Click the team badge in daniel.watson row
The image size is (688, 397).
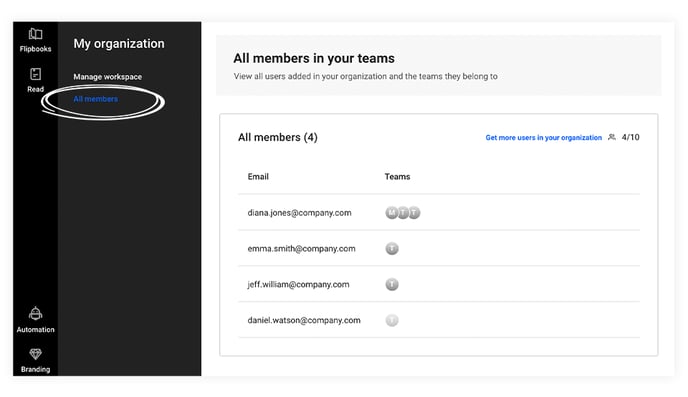click(392, 320)
